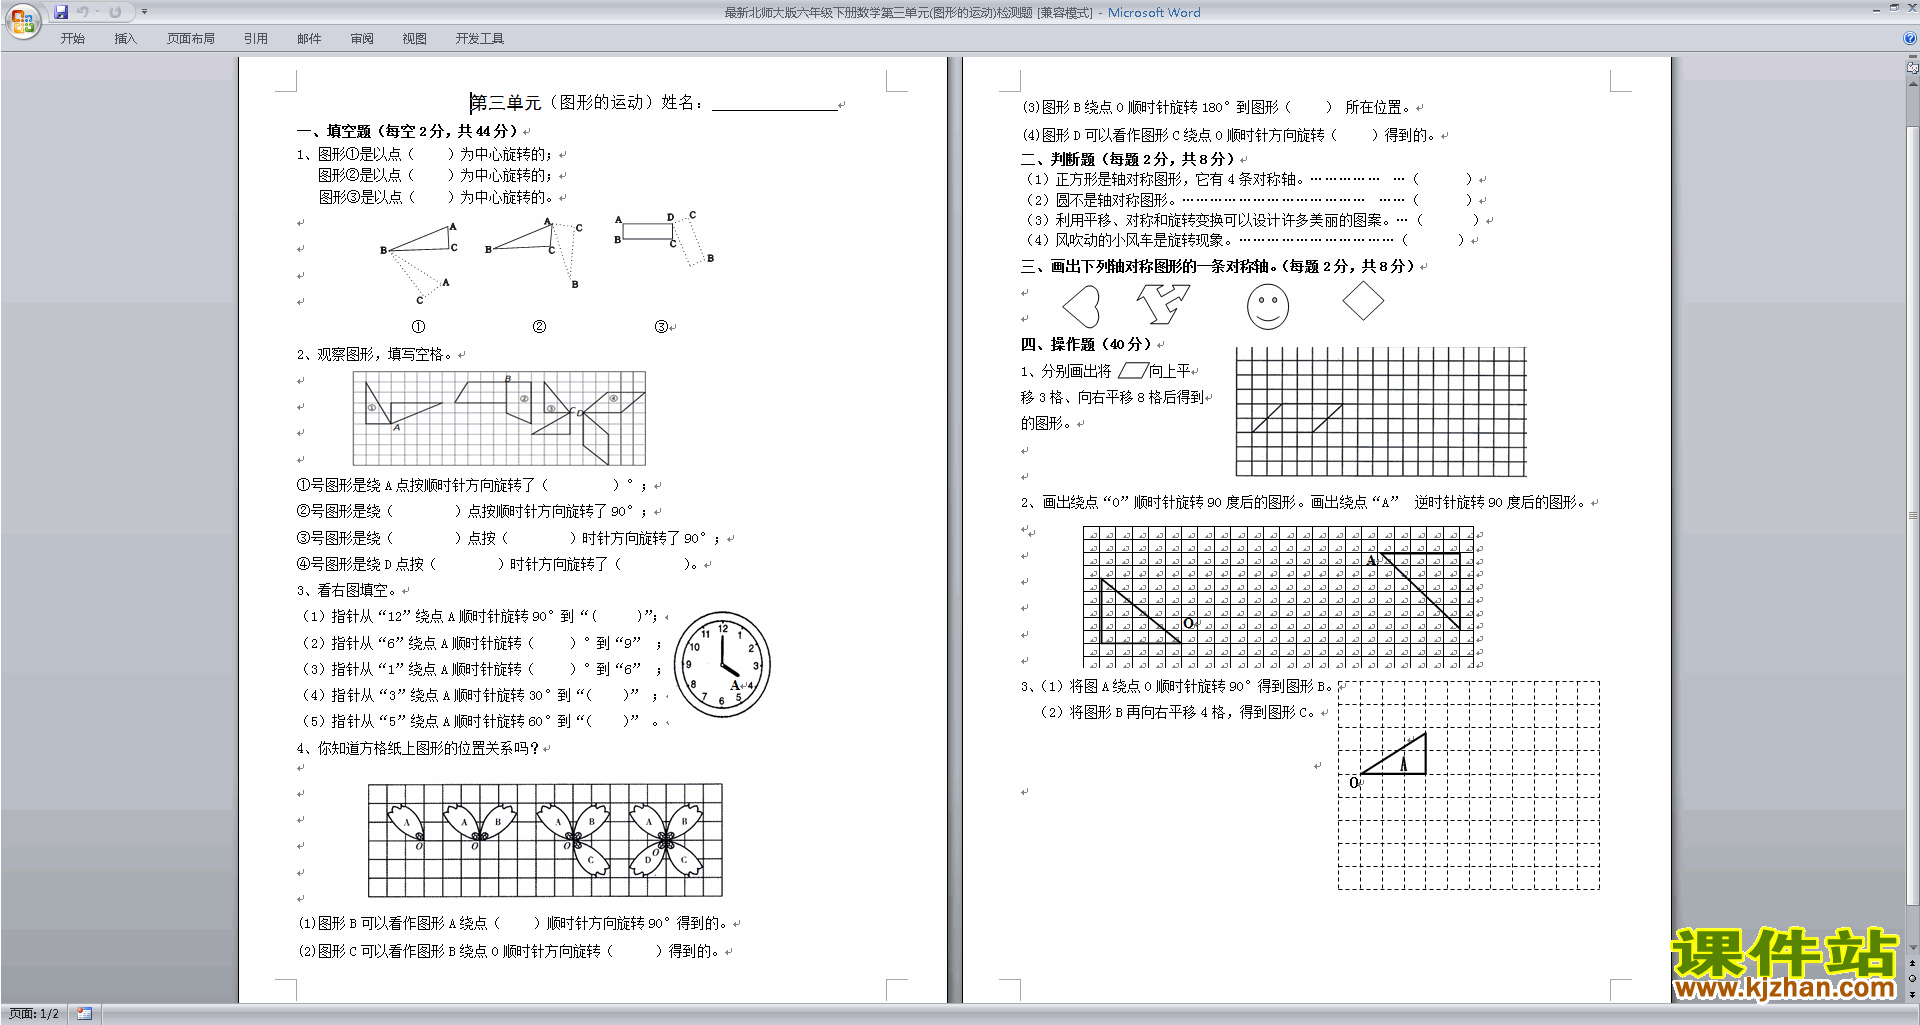
Task: Click the 页面: 1/2 page indicator
Action: point(34,1014)
